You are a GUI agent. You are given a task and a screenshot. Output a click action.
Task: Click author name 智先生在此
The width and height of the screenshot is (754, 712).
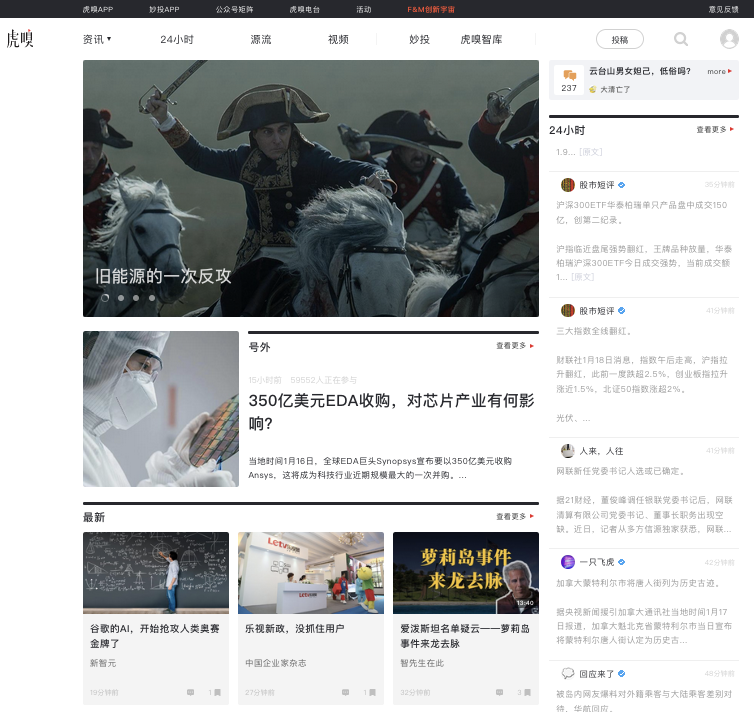tap(422, 663)
